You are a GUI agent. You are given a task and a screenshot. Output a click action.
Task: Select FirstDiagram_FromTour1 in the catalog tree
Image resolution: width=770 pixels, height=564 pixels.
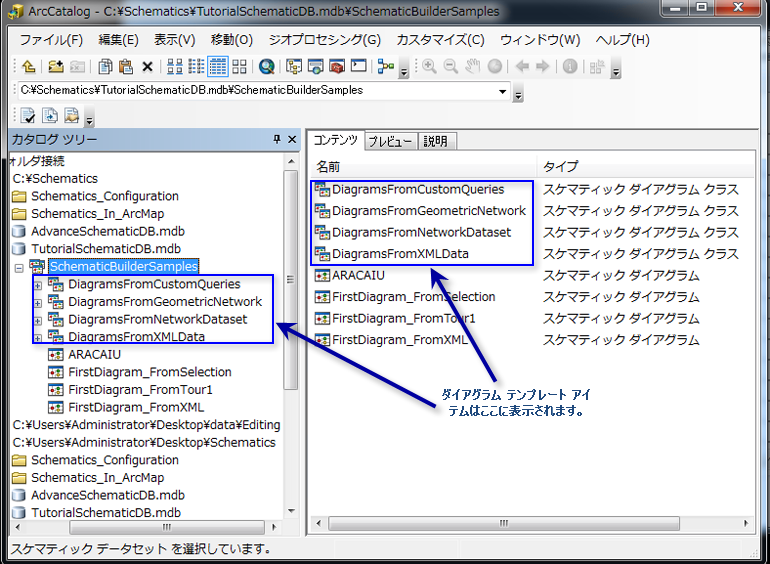[140, 390]
